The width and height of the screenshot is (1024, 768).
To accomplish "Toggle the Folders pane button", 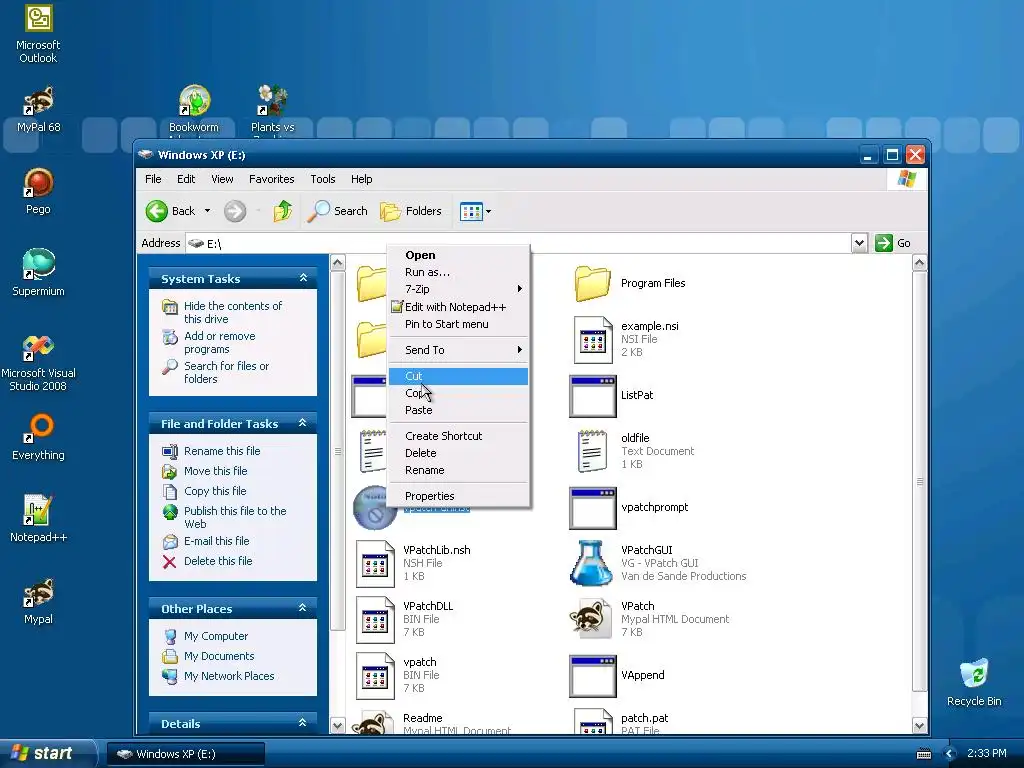I will point(411,211).
